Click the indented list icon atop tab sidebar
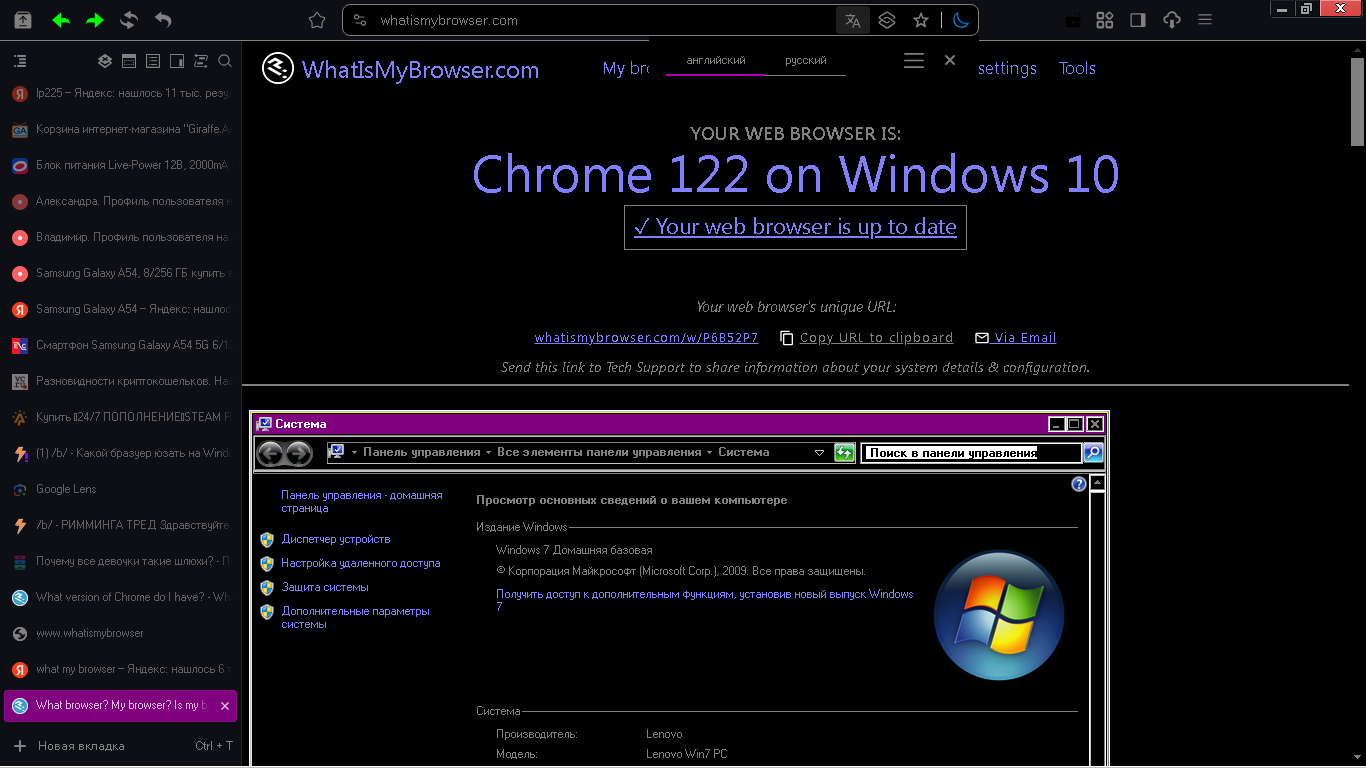Screen dimensions: 1366x768 point(20,61)
